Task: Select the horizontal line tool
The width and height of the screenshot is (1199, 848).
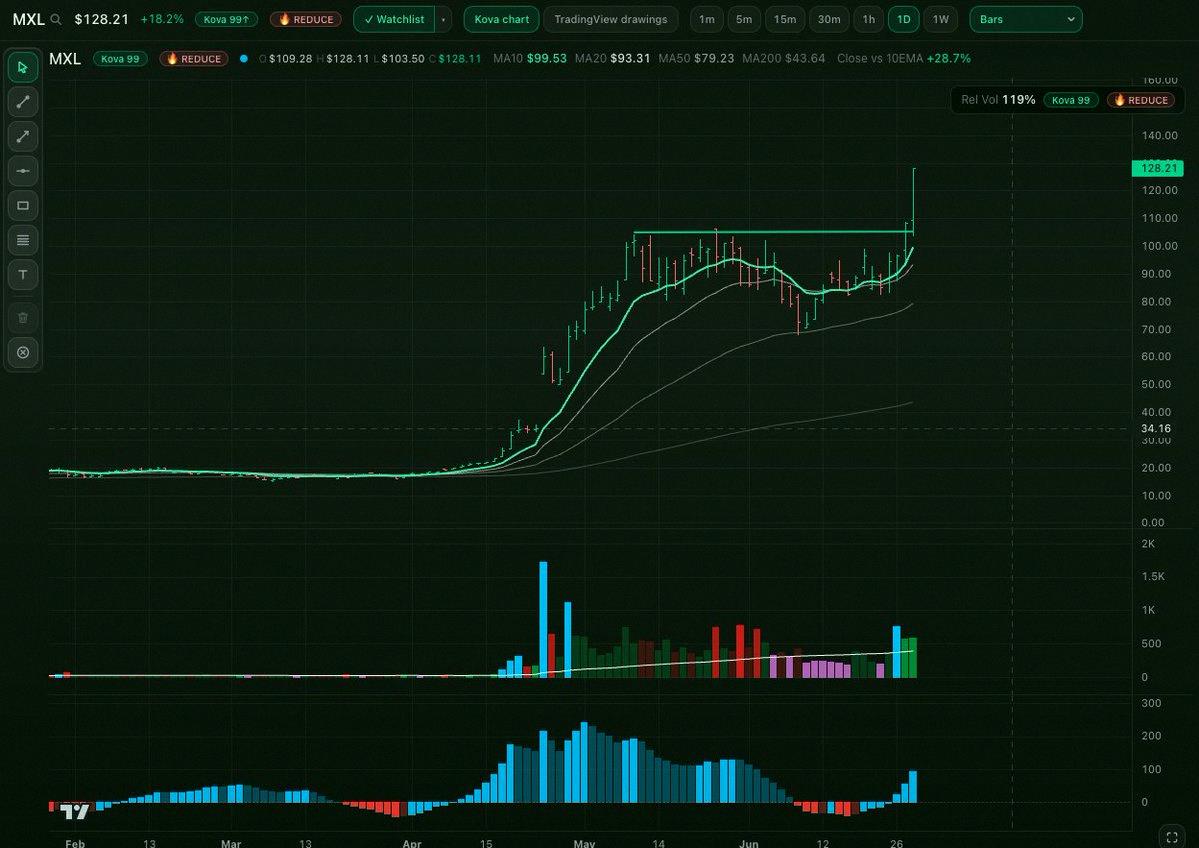Action: [23, 171]
